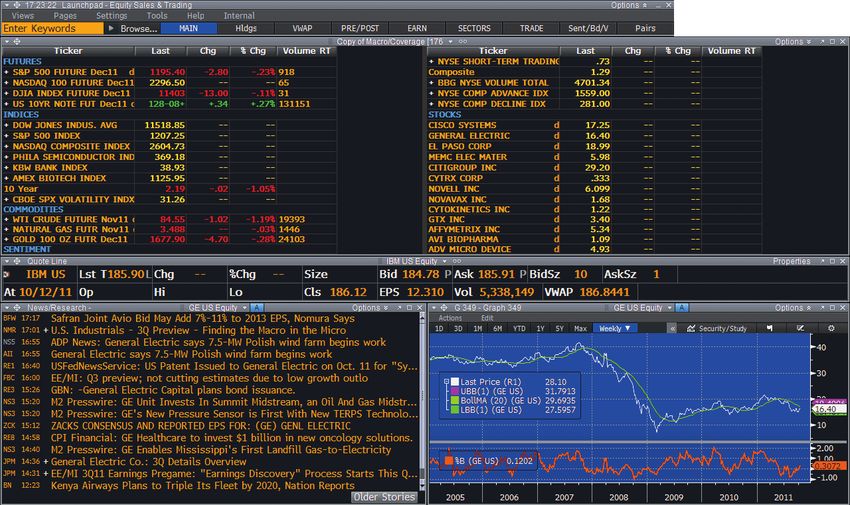Open GE US Equity dropdown in News panel
This screenshot has width=850, height=505.
(x=245, y=308)
